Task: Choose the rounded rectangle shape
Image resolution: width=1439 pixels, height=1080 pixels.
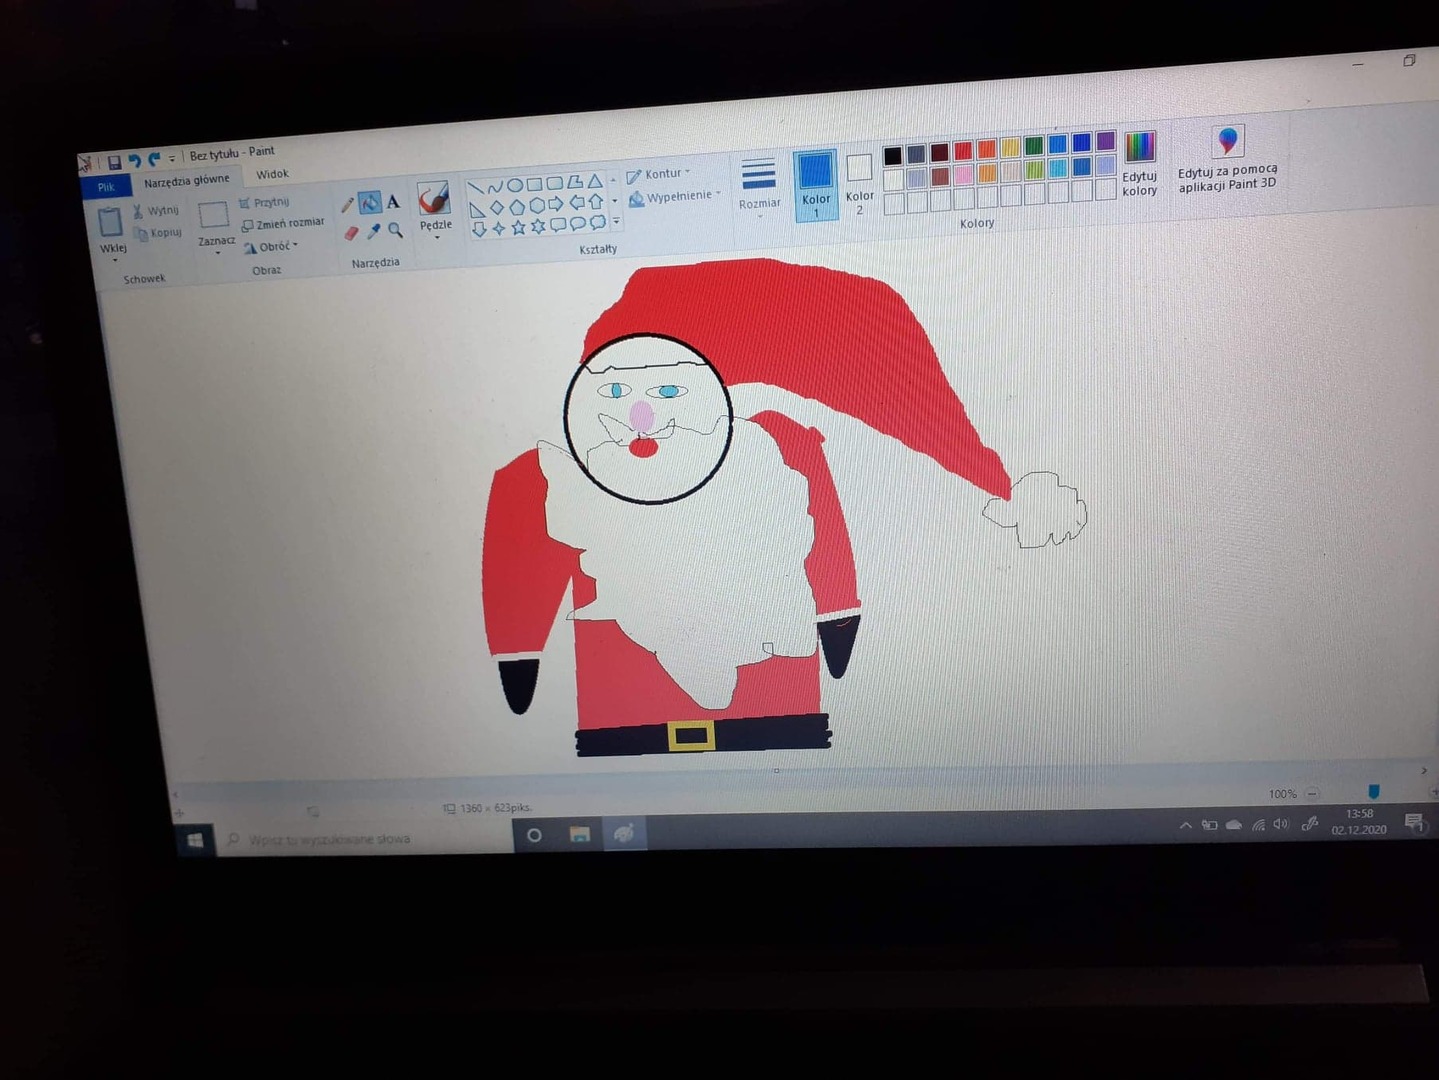Action: [555, 183]
